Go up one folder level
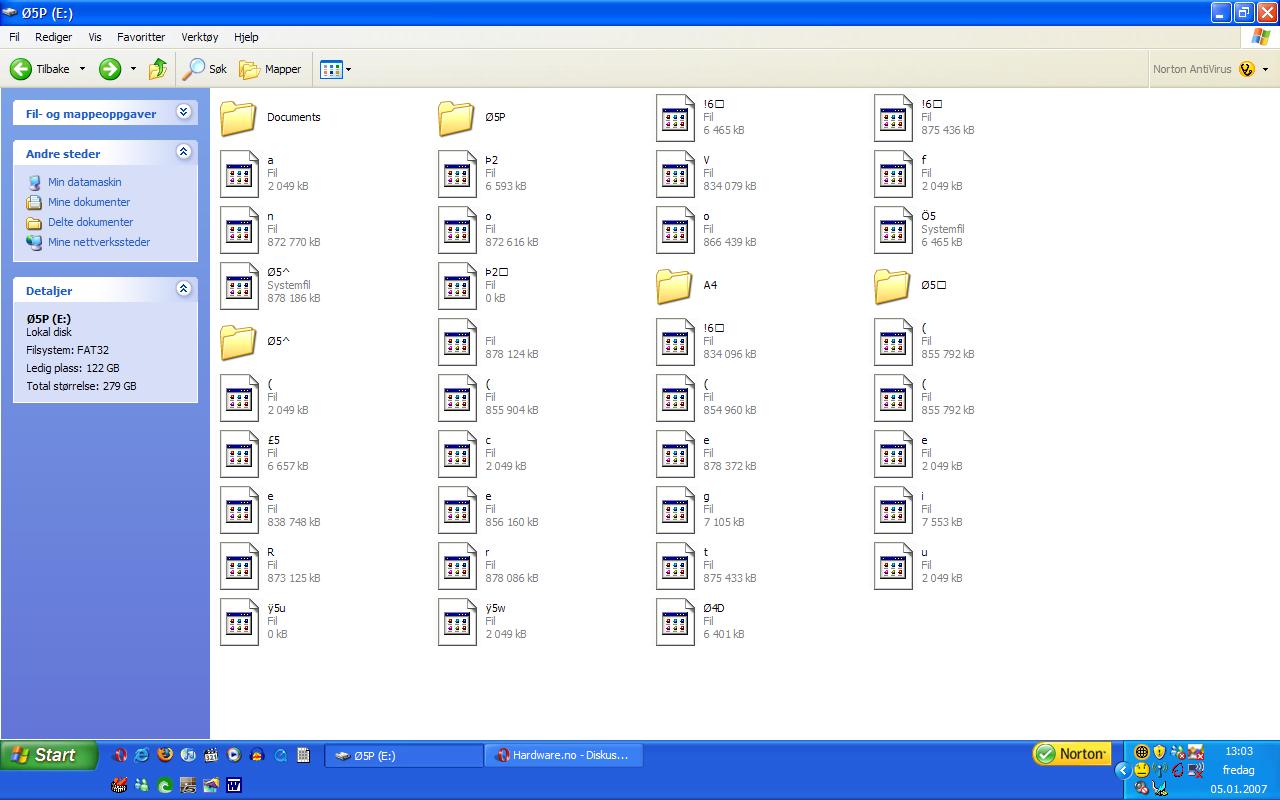This screenshot has width=1280, height=800. [x=158, y=69]
